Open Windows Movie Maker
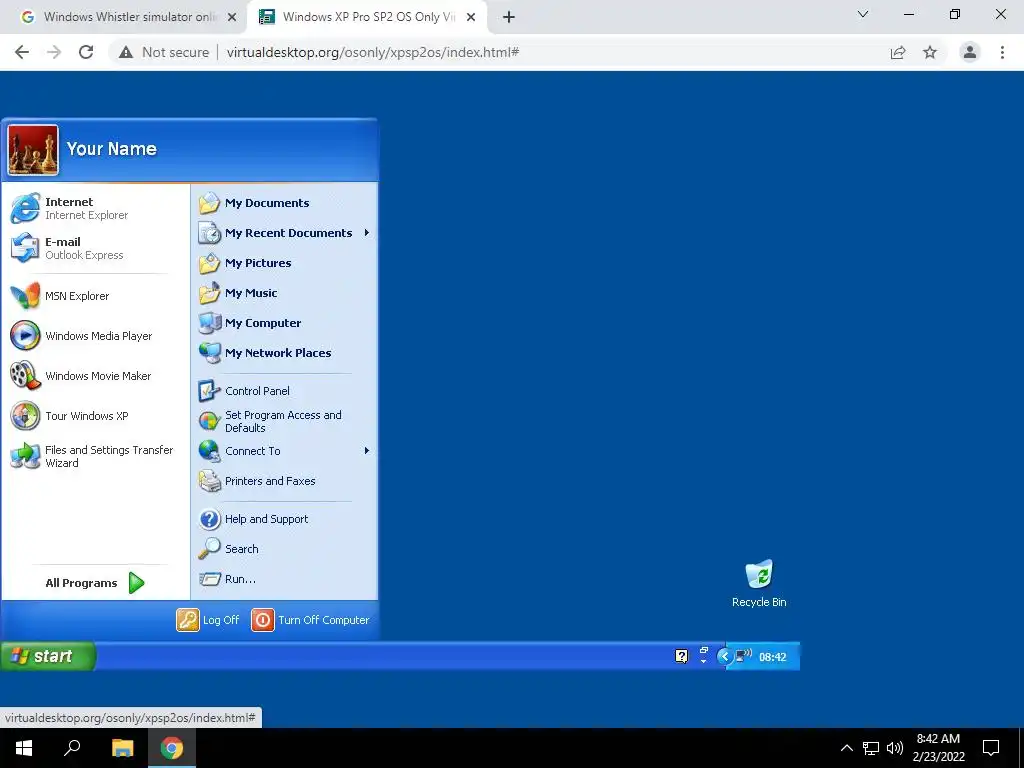This screenshot has width=1024, height=768. point(80,376)
